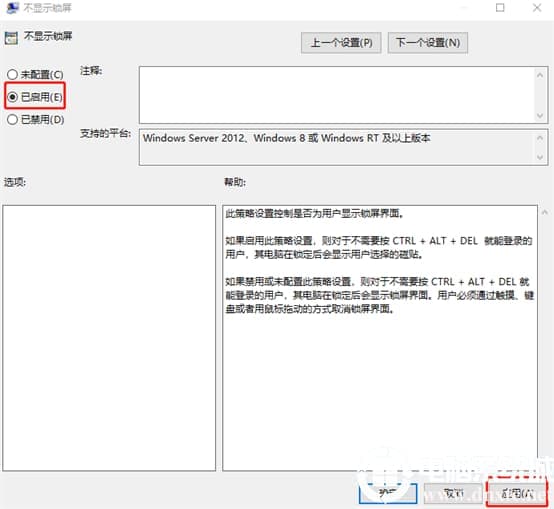Click the 选项 options list area
This screenshot has width=554, height=509.
[x=109, y=338]
